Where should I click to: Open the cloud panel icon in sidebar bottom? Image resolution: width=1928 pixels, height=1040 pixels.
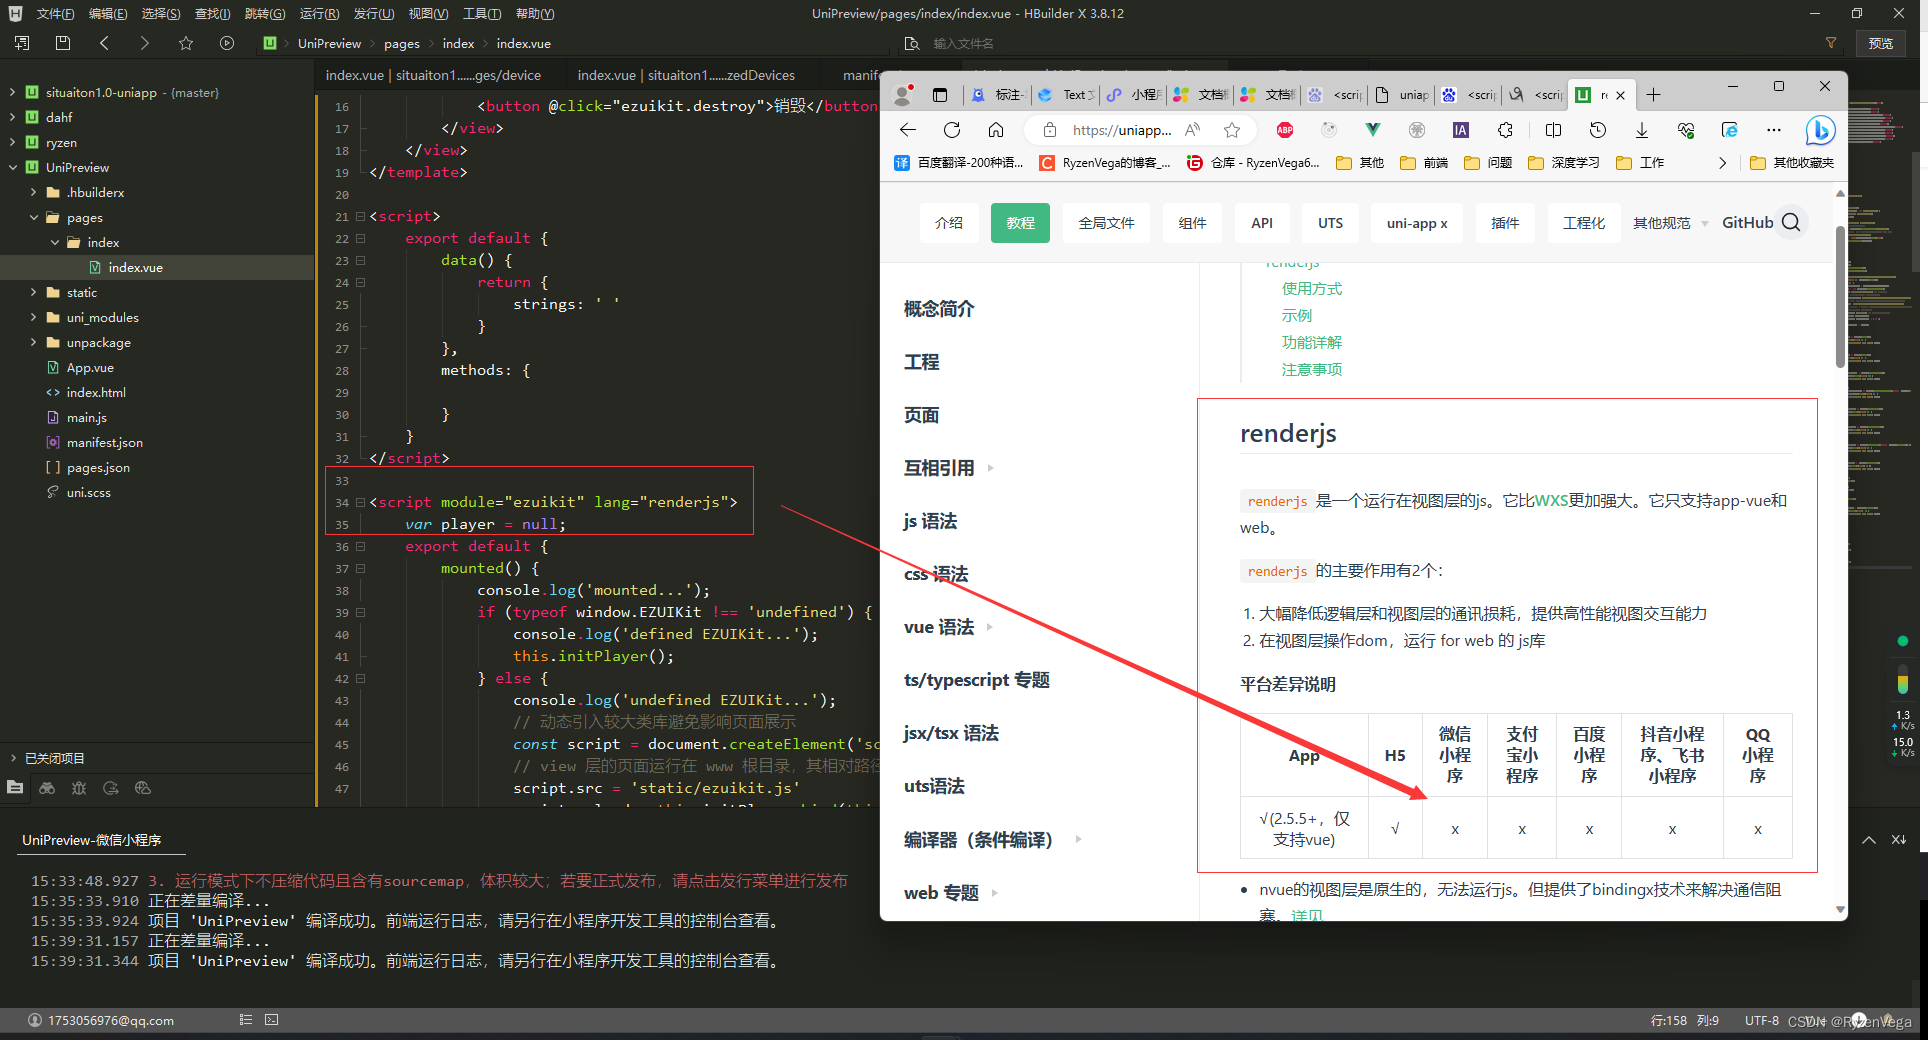point(143,788)
